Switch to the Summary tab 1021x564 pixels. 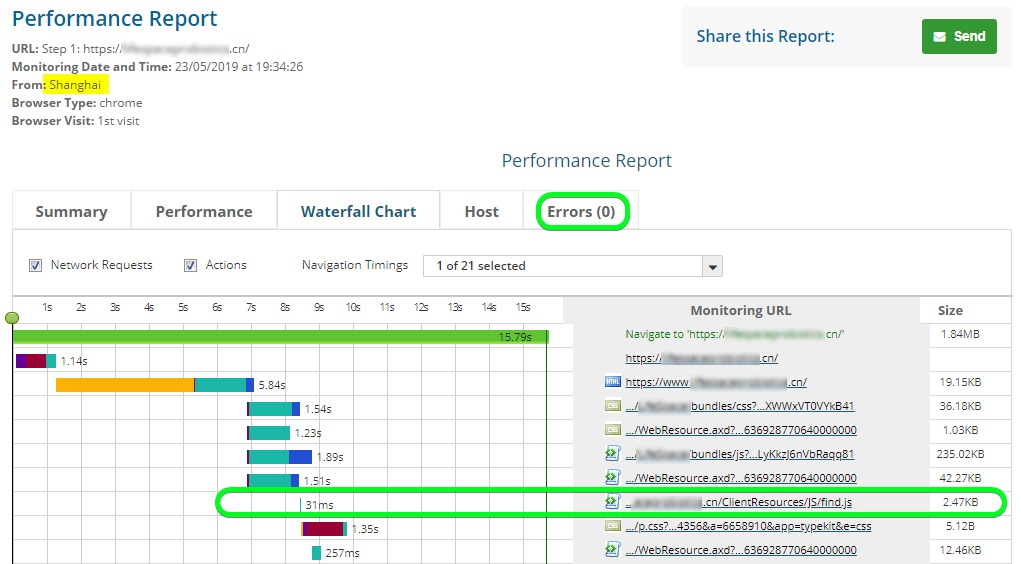(71, 212)
